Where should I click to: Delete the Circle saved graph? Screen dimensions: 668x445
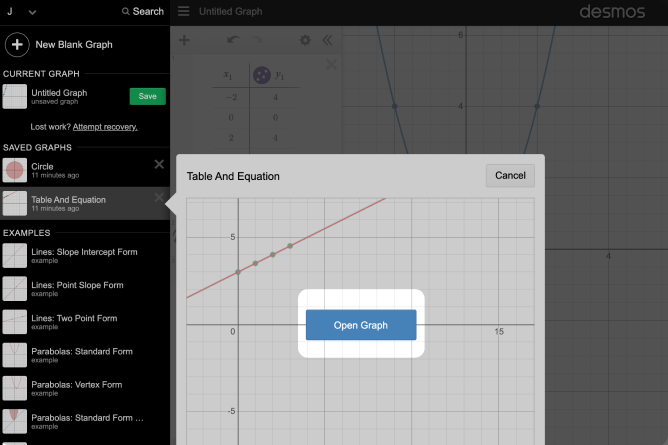[x=159, y=165]
